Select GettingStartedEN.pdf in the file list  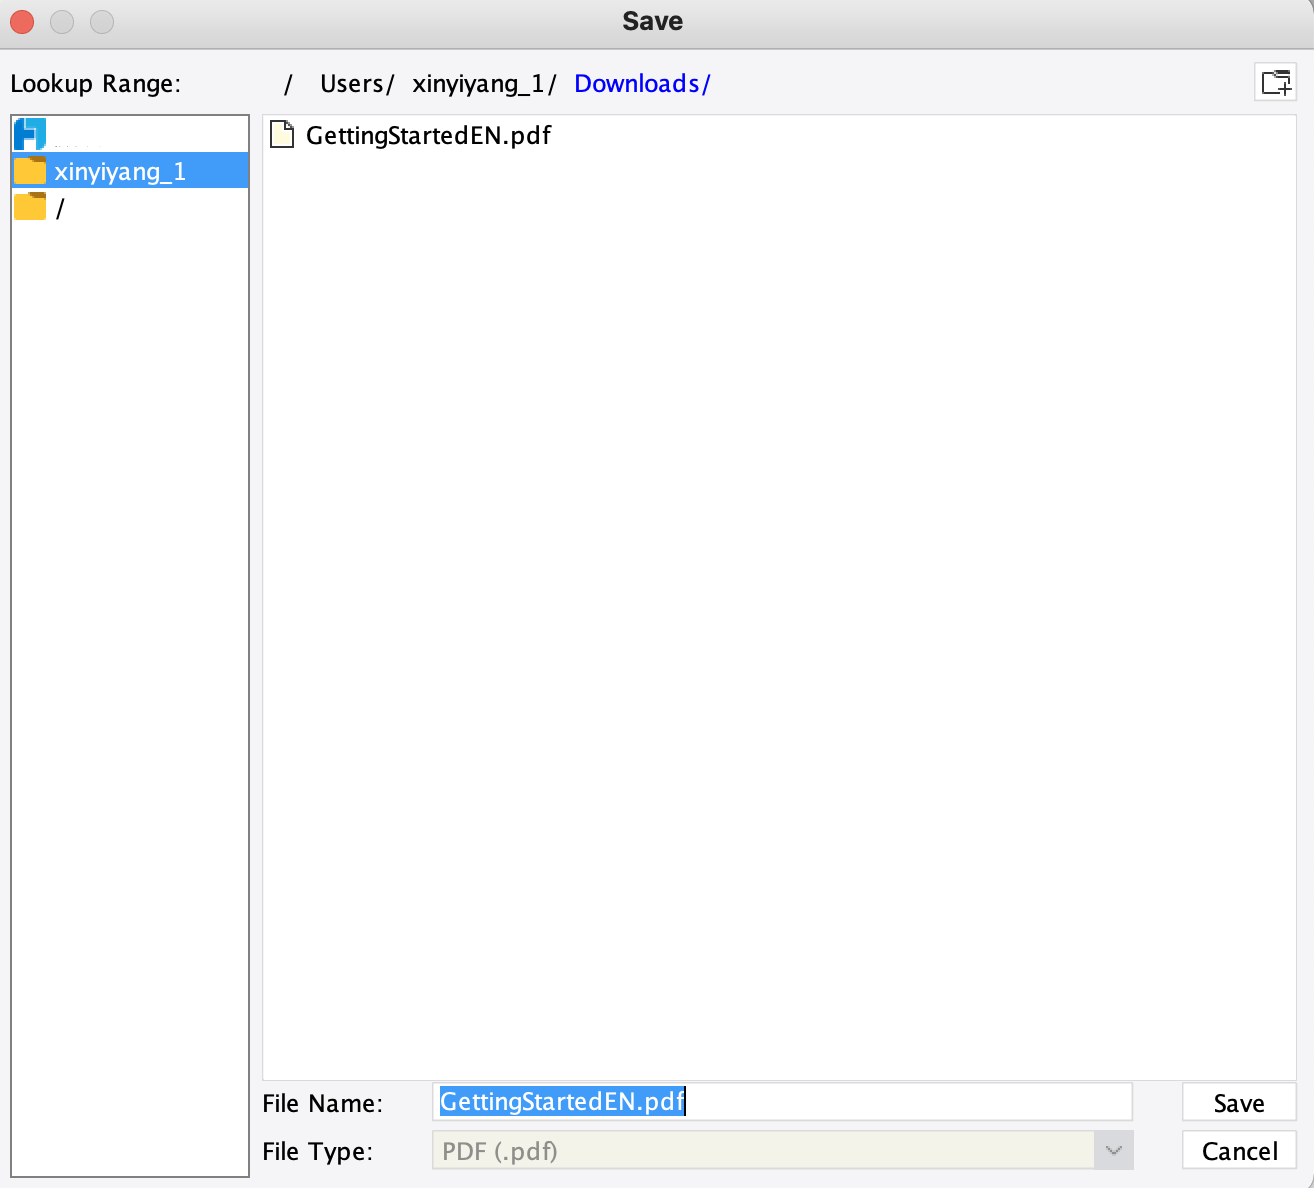tap(430, 135)
